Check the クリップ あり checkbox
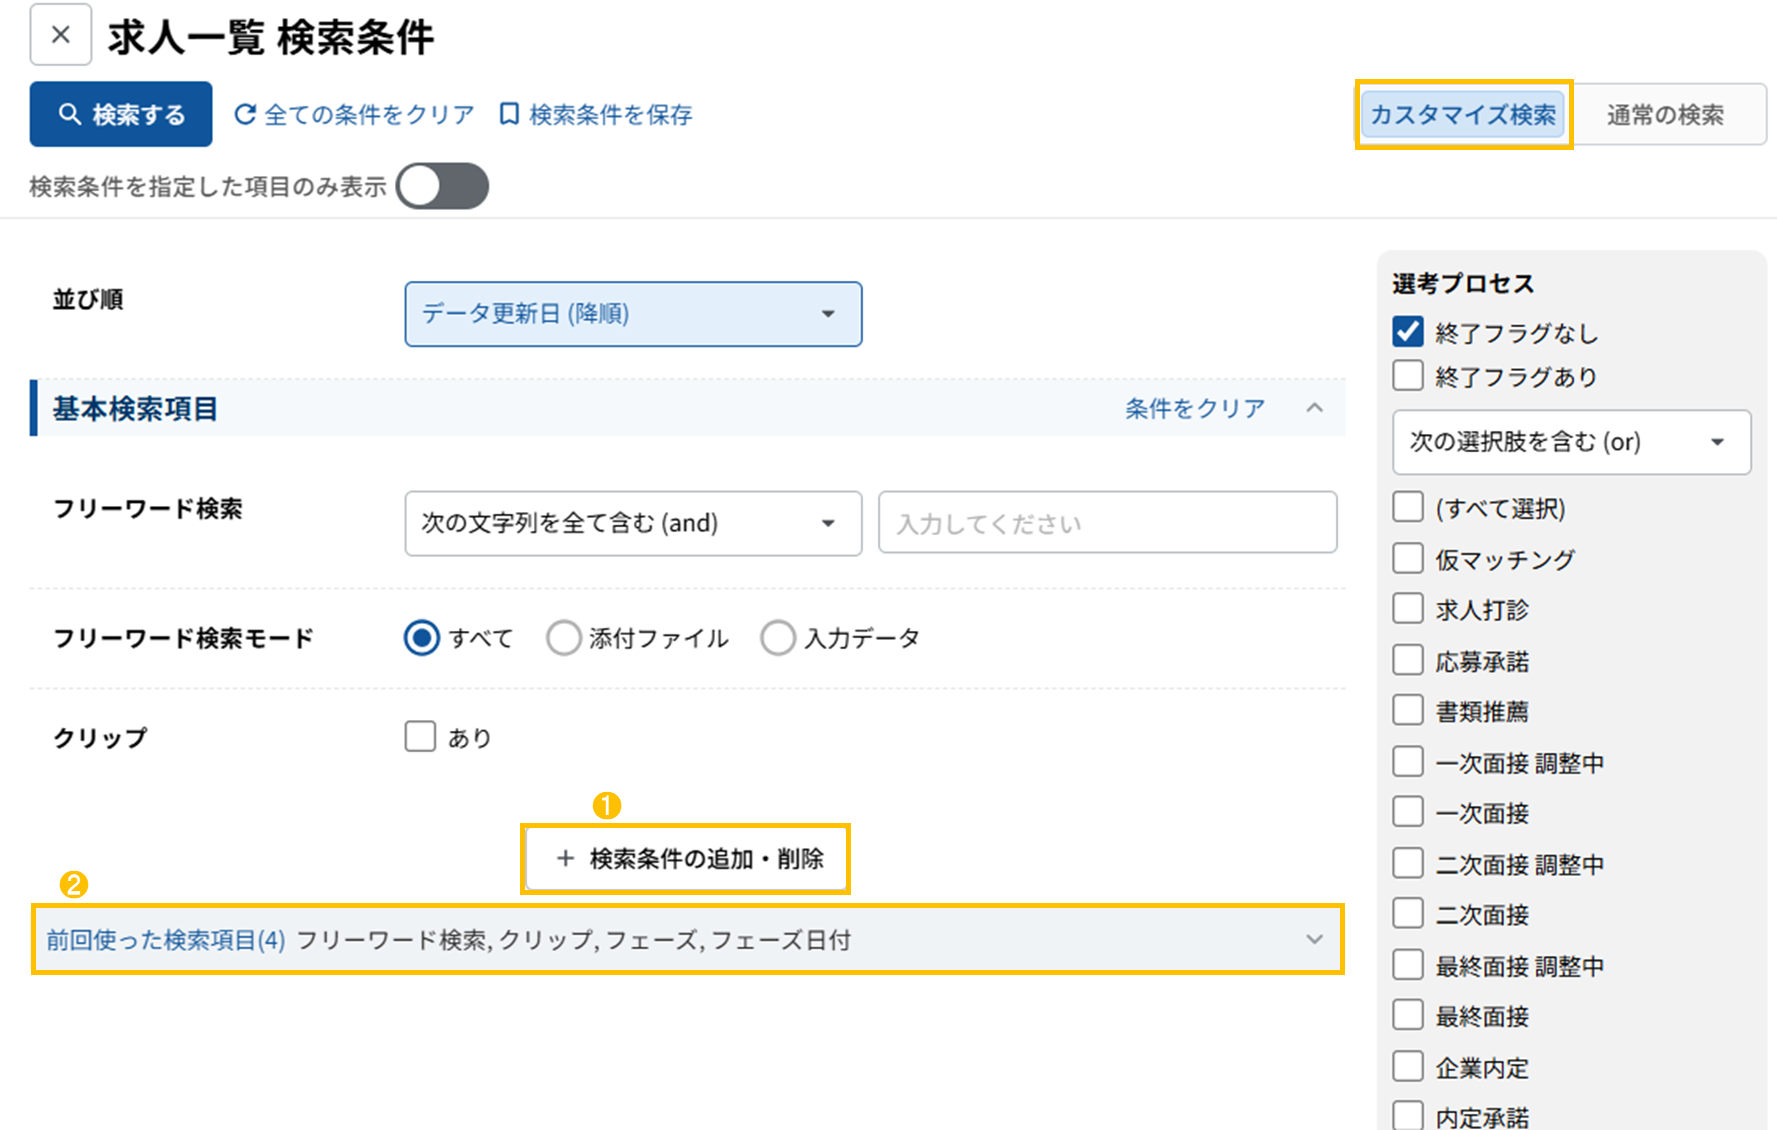This screenshot has width=1777, height=1130. click(x=421, y=737)
